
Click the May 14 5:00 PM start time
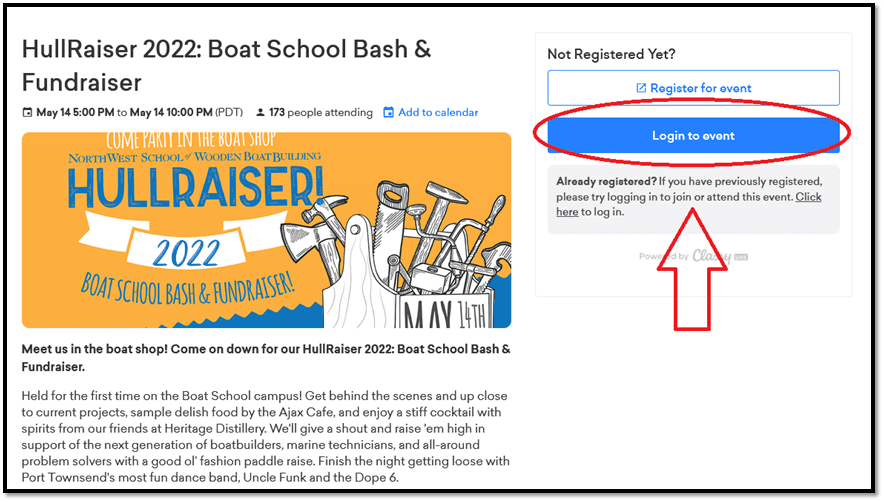click(x=75, y=112)
